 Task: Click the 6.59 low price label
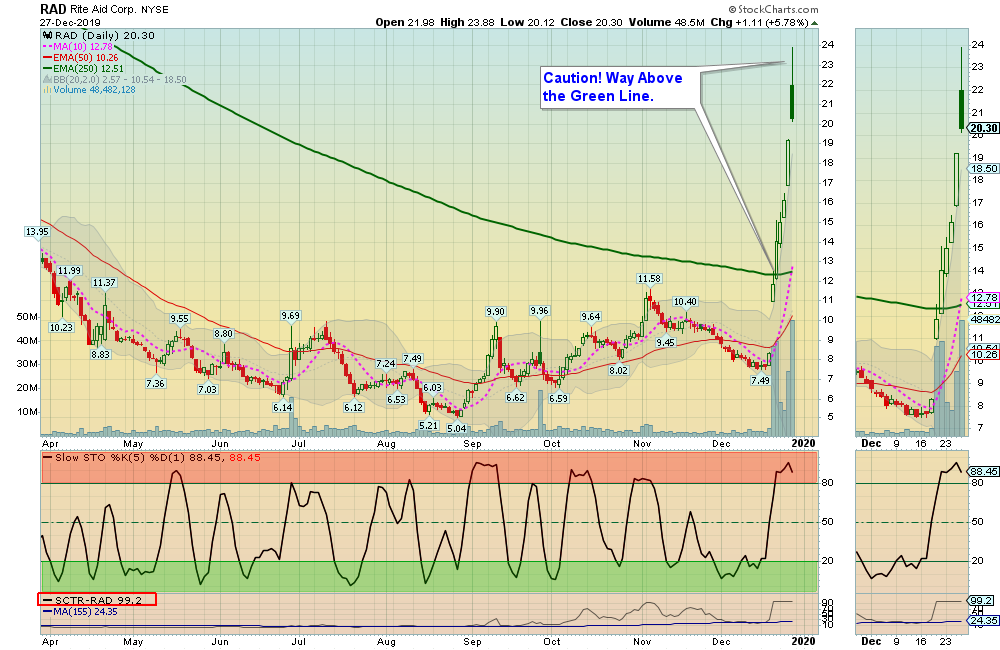coord(558,398)
